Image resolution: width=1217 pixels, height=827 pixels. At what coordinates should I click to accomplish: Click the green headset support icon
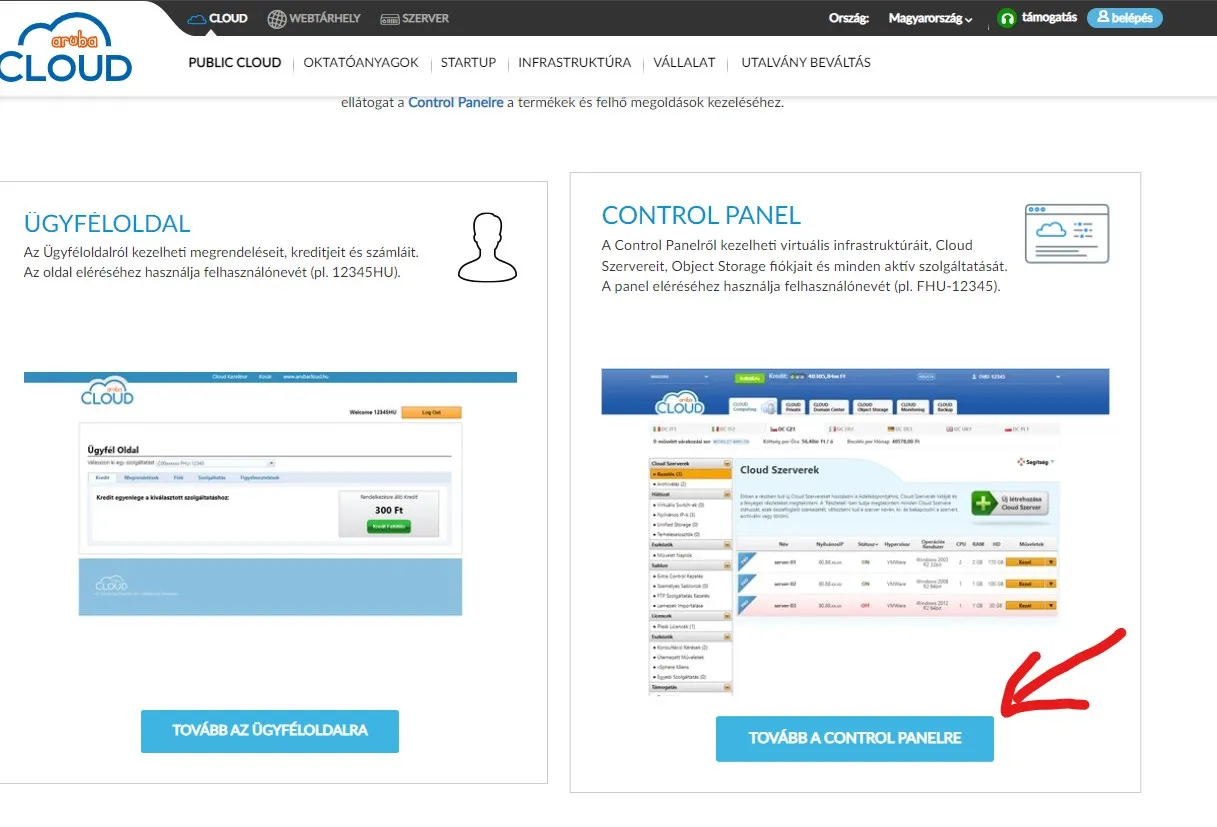tap(1007, 18)
